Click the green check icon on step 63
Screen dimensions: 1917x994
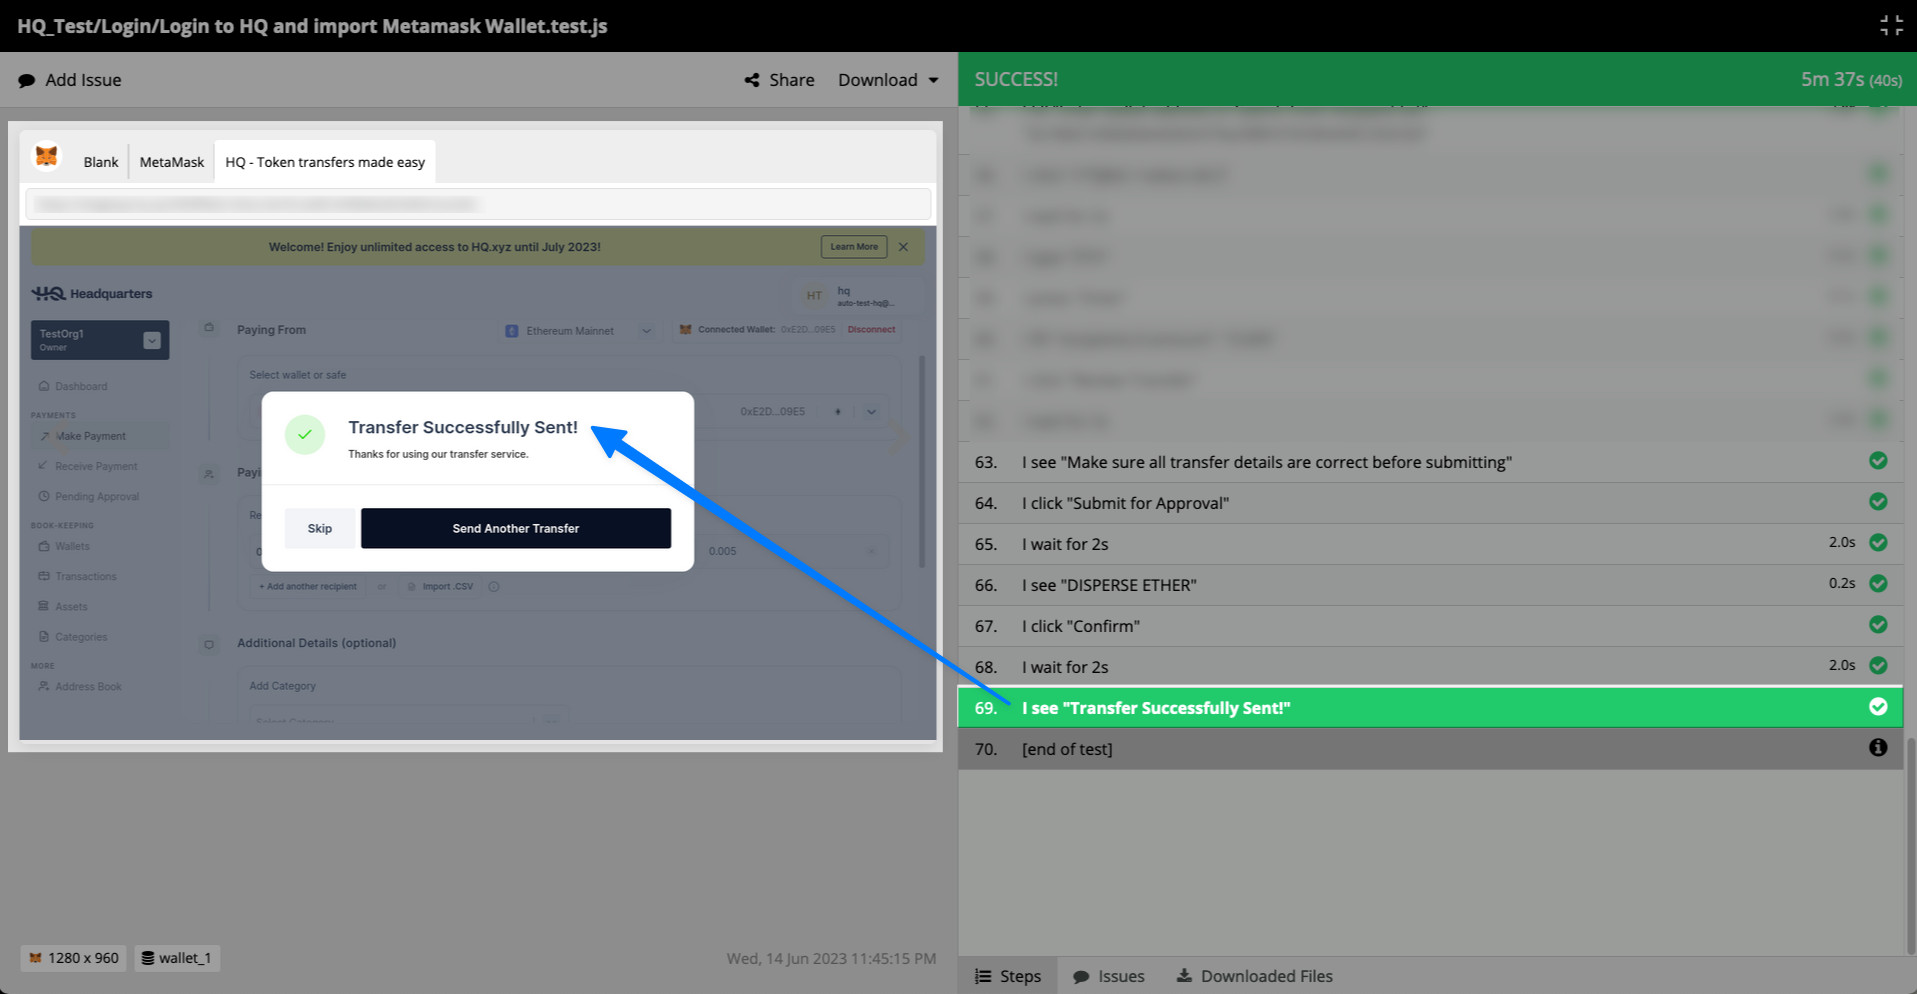tap(1878, 461)
